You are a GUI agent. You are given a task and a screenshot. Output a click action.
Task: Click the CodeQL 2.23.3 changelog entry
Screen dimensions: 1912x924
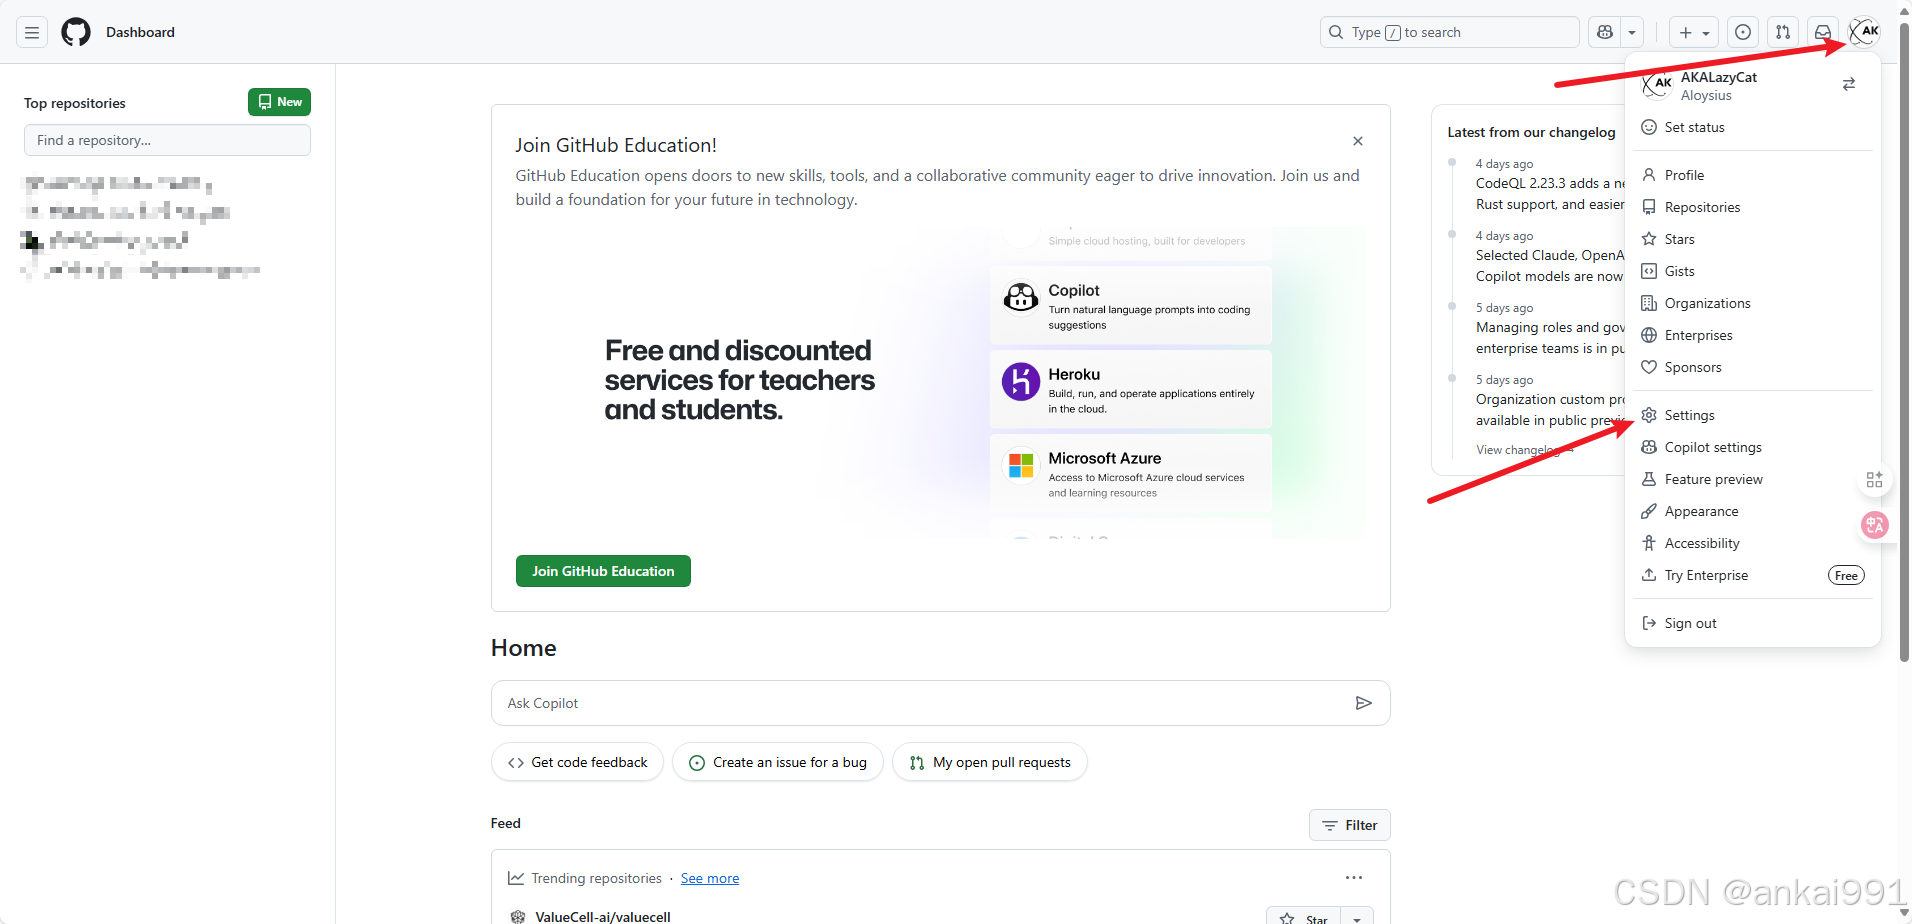pyautogui.click(x=1550, y=194)
